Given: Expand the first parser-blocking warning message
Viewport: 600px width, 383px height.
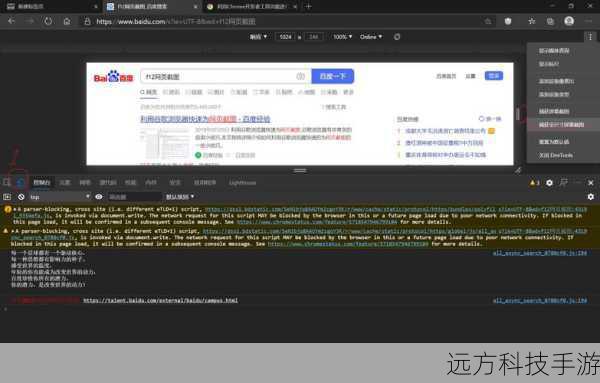Looking at the screenshot, I should 15,209.
